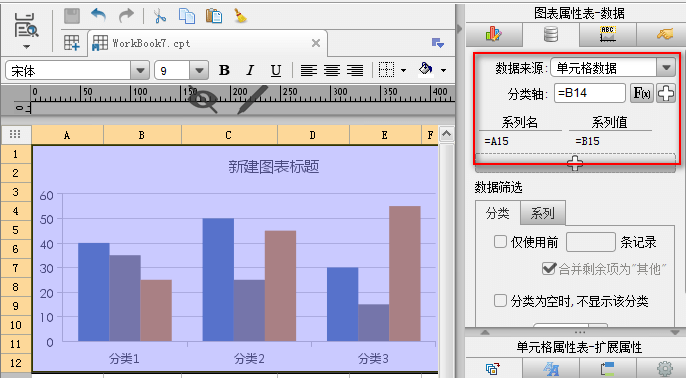Open the preview dropdown arrow below the preview icon
Image resolution: width=686 pixels, height=378 pixels.
click(26, 46)
